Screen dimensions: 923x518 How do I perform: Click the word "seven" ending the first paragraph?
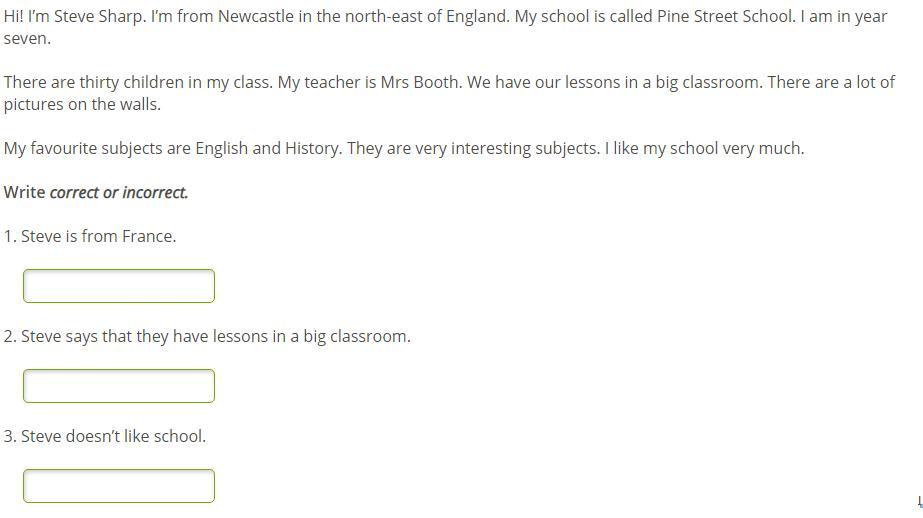click(x=26, y=38)
